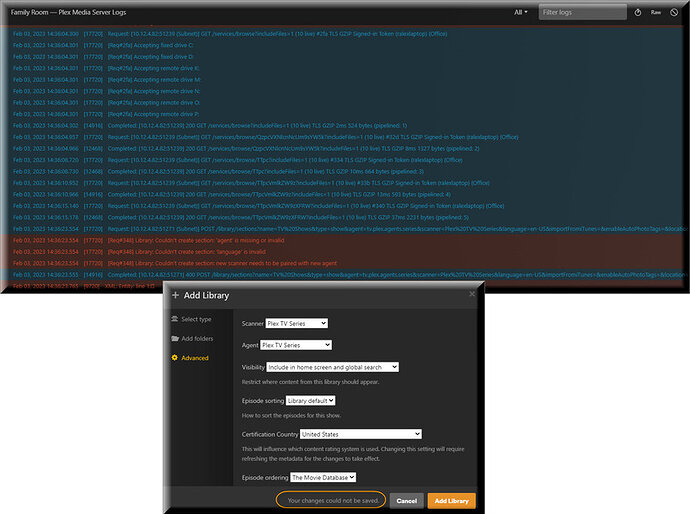690x514 pixels.
Task: Select log line 'language is invalid'
Action: click(x=345, y=252)
